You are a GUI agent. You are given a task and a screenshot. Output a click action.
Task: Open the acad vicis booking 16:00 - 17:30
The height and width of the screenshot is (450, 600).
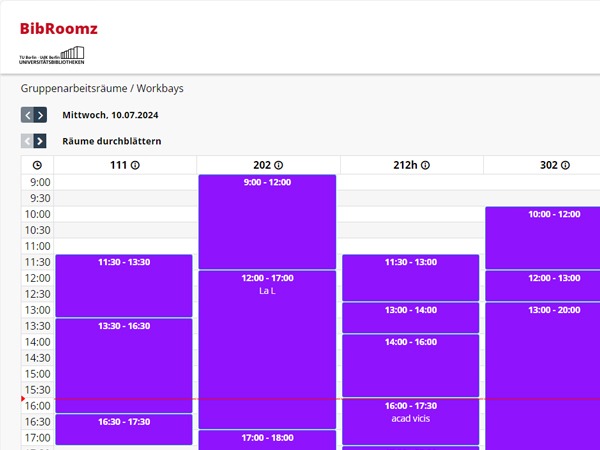411,421
